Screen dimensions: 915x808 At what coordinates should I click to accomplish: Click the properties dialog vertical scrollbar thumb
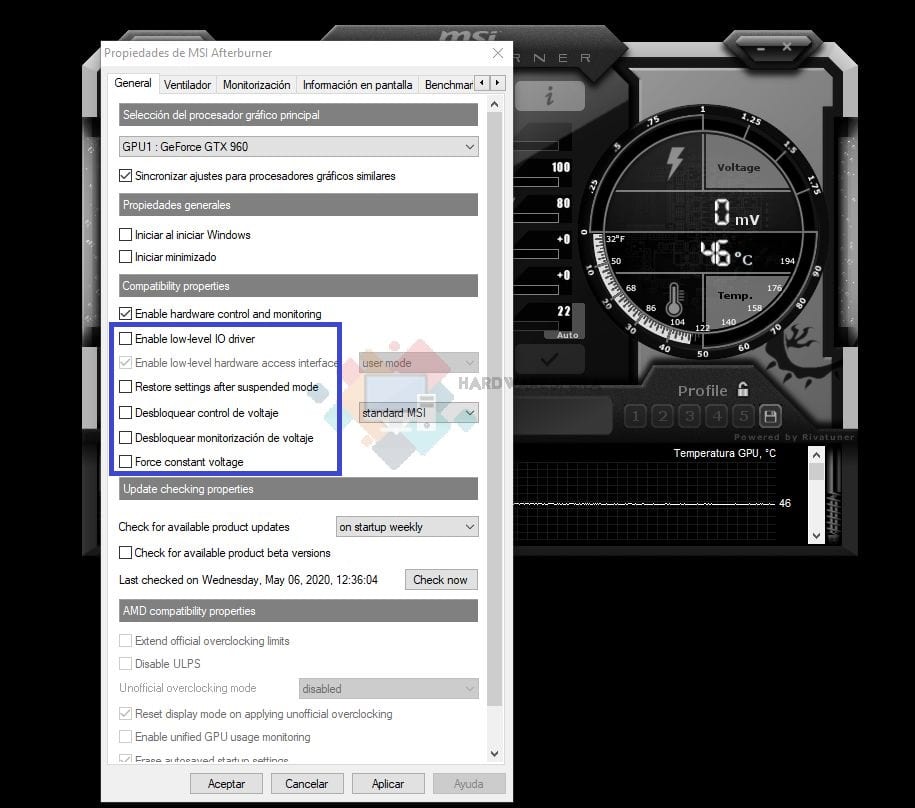pyautogui.click(x=495, y=409)
